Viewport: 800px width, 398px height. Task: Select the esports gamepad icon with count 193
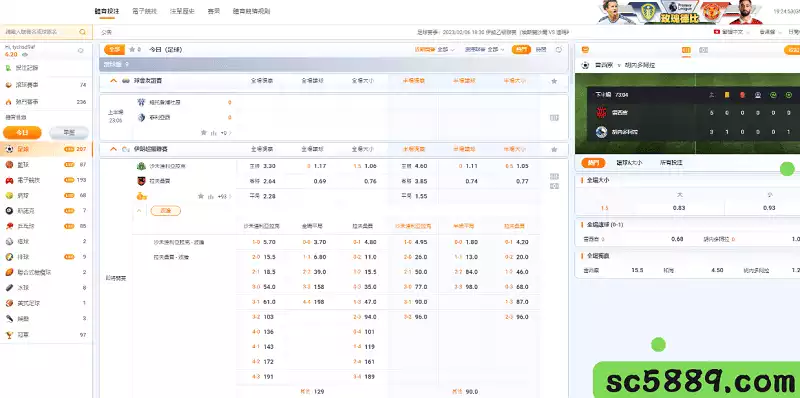pos(9,180)
